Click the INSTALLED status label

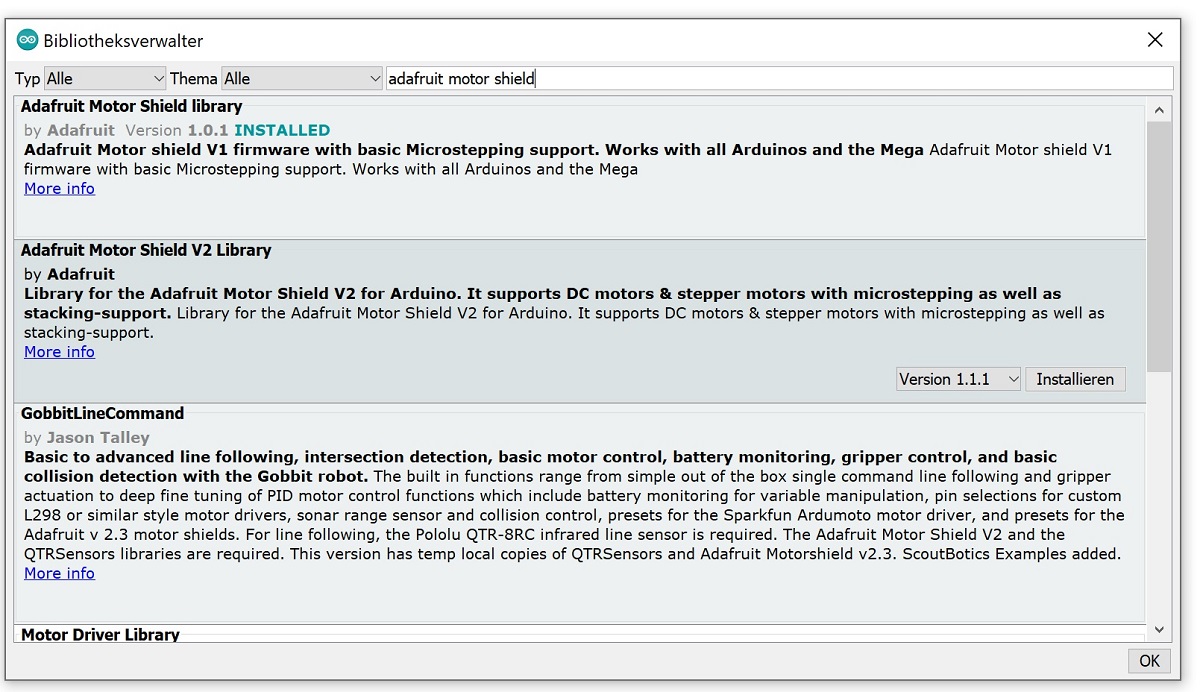pos(282,130)
